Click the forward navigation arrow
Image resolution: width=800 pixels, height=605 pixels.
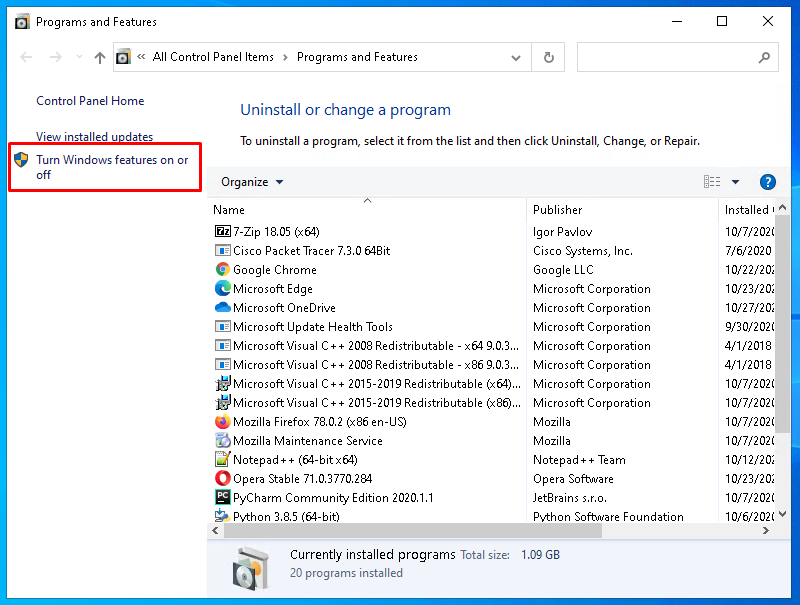click(x=56, y=57)
